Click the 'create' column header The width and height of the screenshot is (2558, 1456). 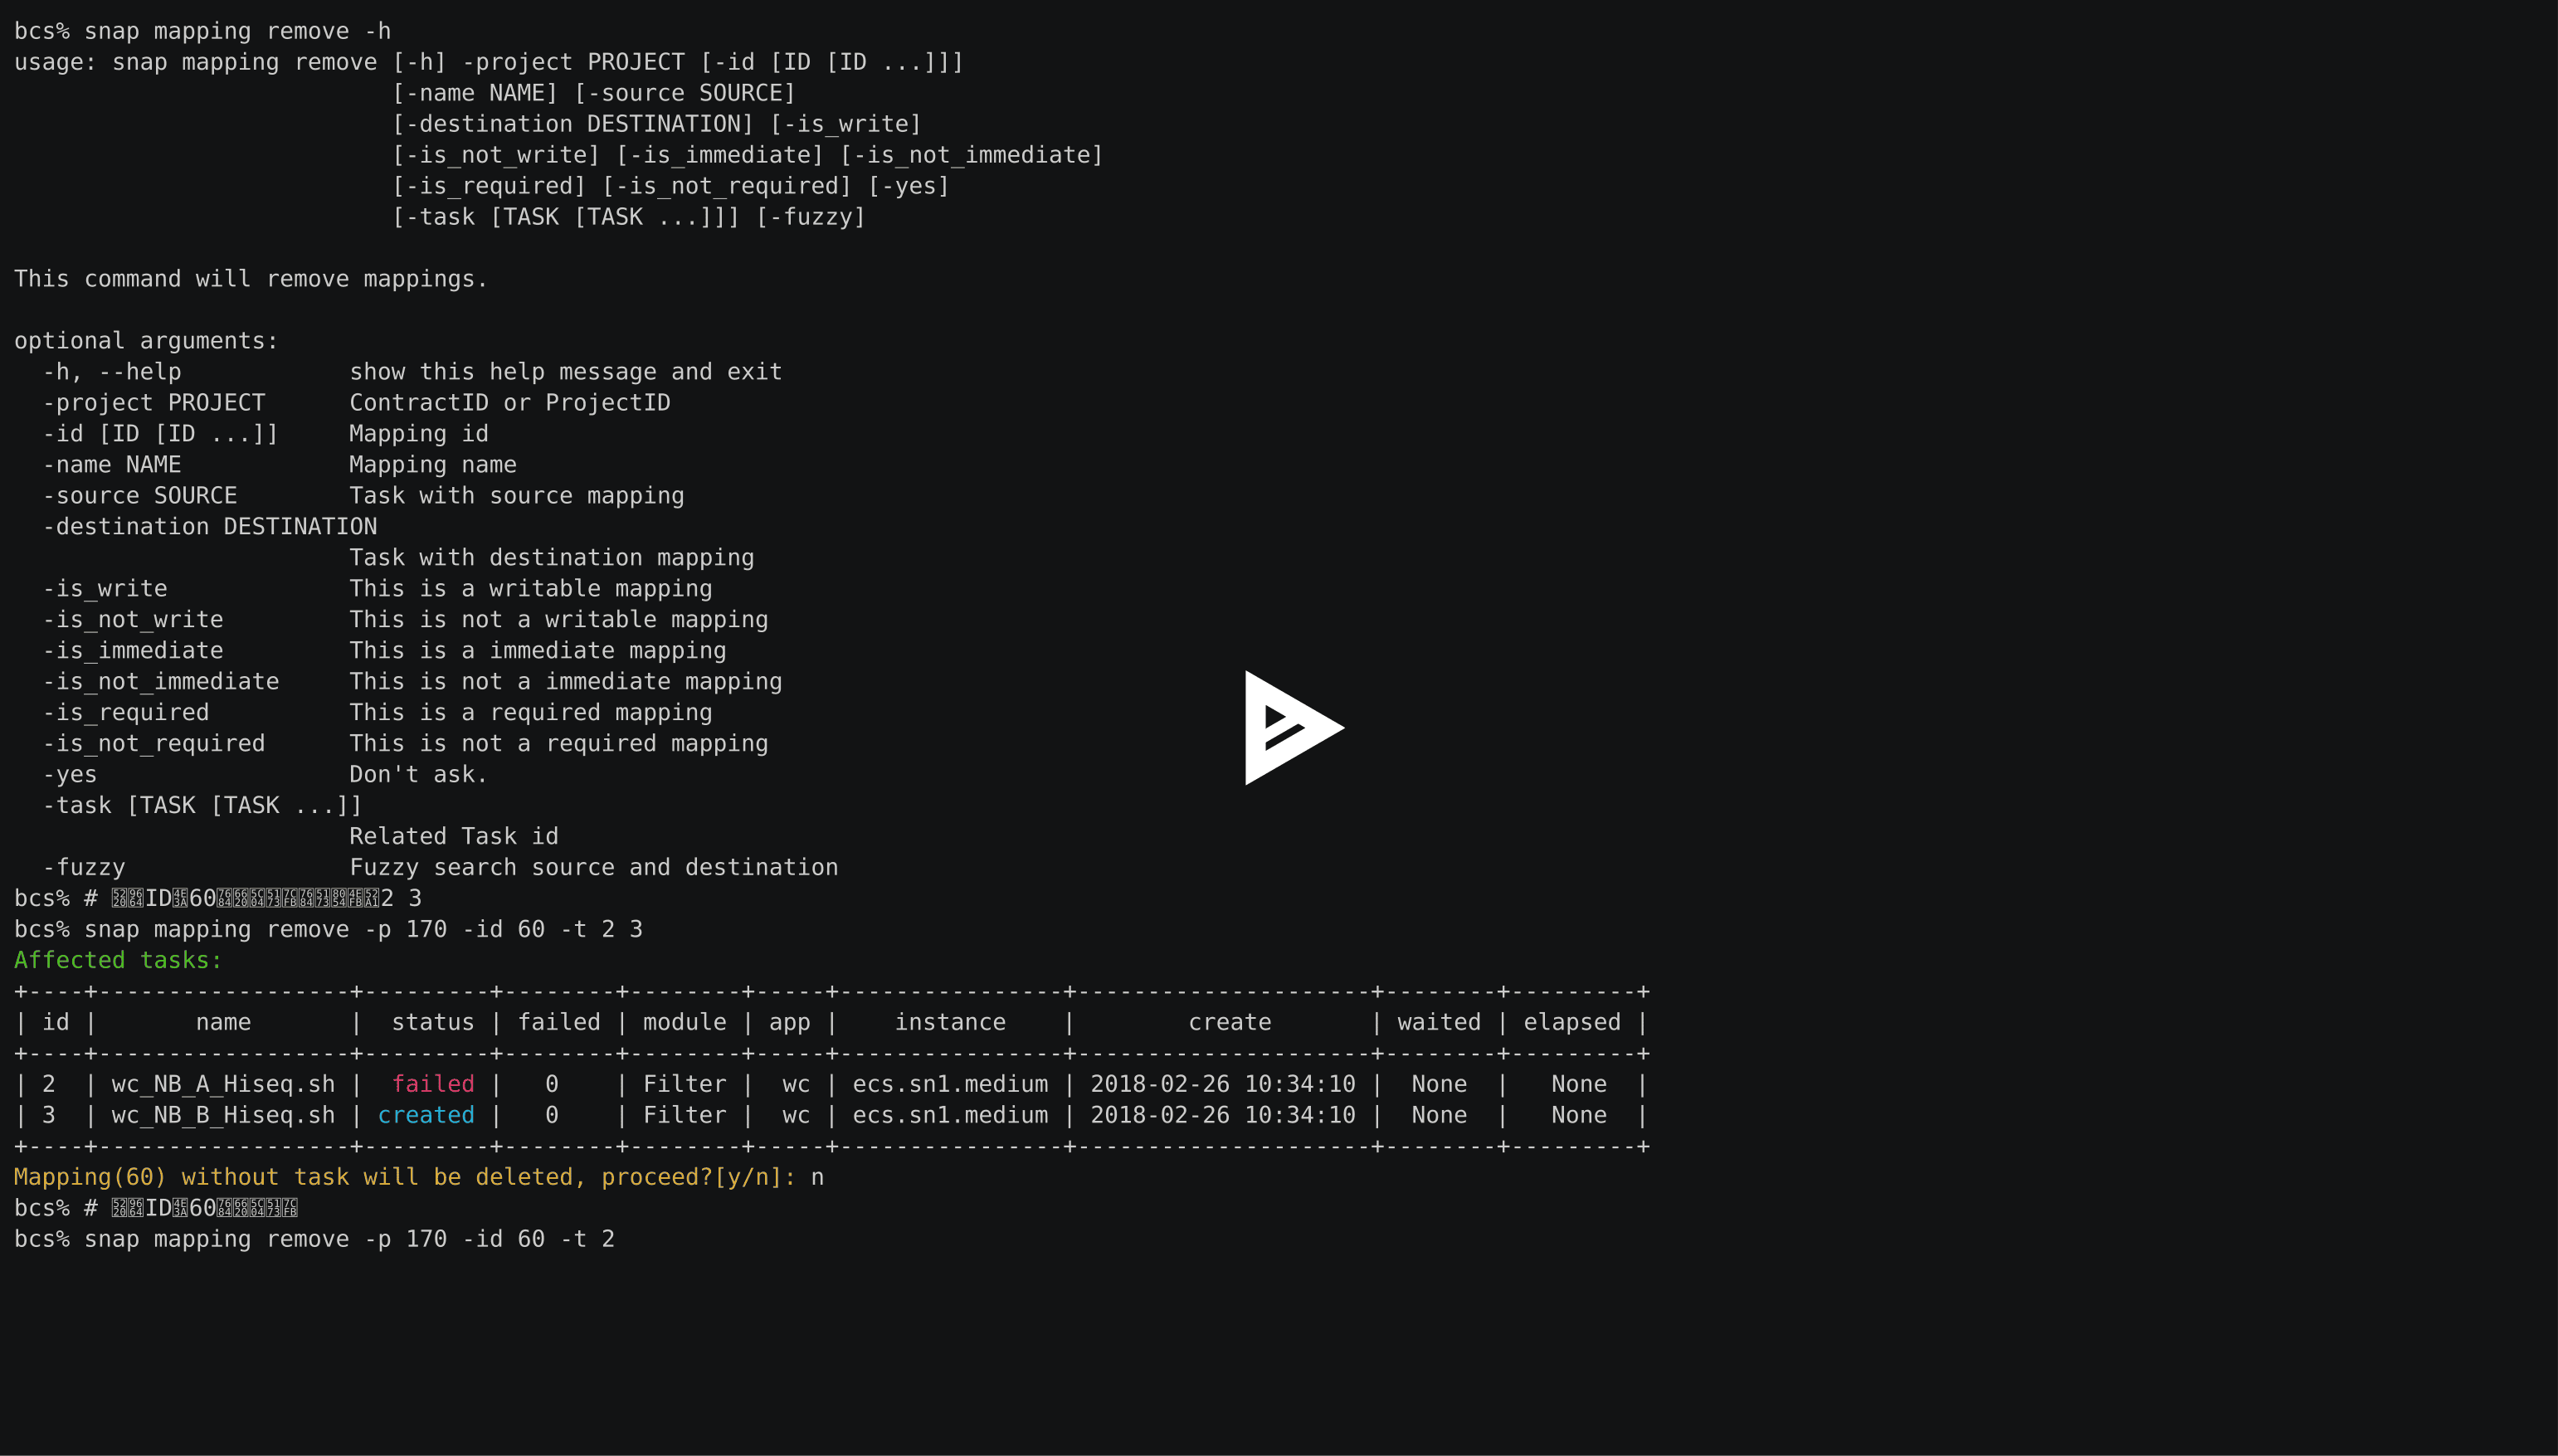[1230, 1022]
